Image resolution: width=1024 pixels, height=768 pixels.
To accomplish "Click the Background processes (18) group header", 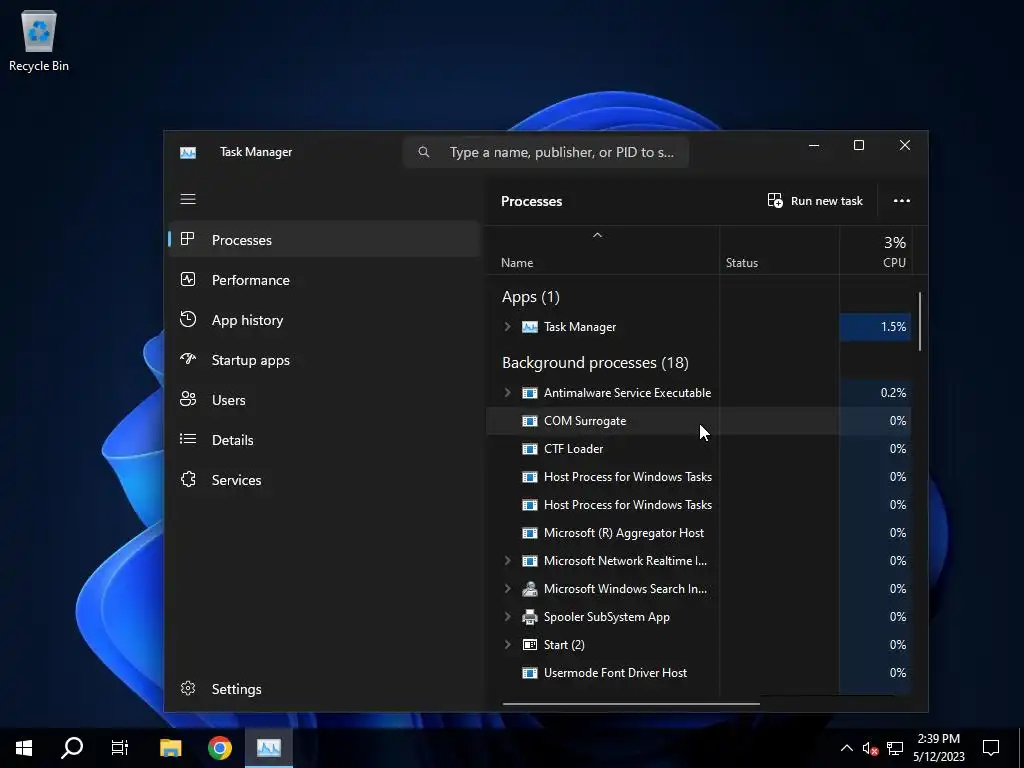I will tap(595, 362).
